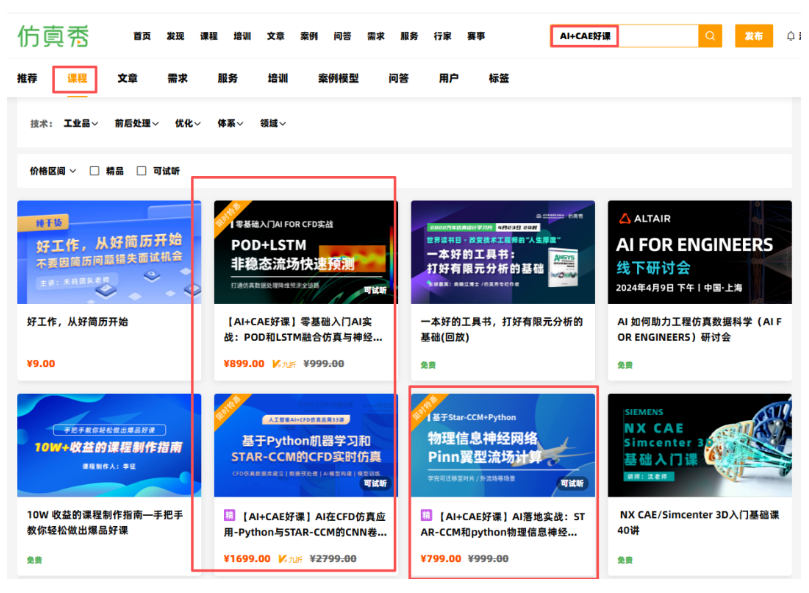Open 文章 in the top navigation bar
Viewport: 809px width, 593px height.
[x=276, y=36]
